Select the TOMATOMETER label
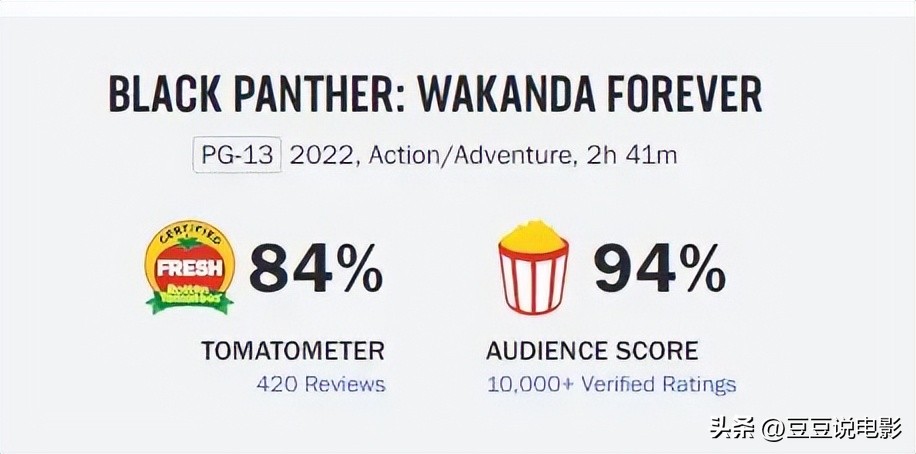The width and height of the screenshot is (916, 454). (x=292, y=351)
